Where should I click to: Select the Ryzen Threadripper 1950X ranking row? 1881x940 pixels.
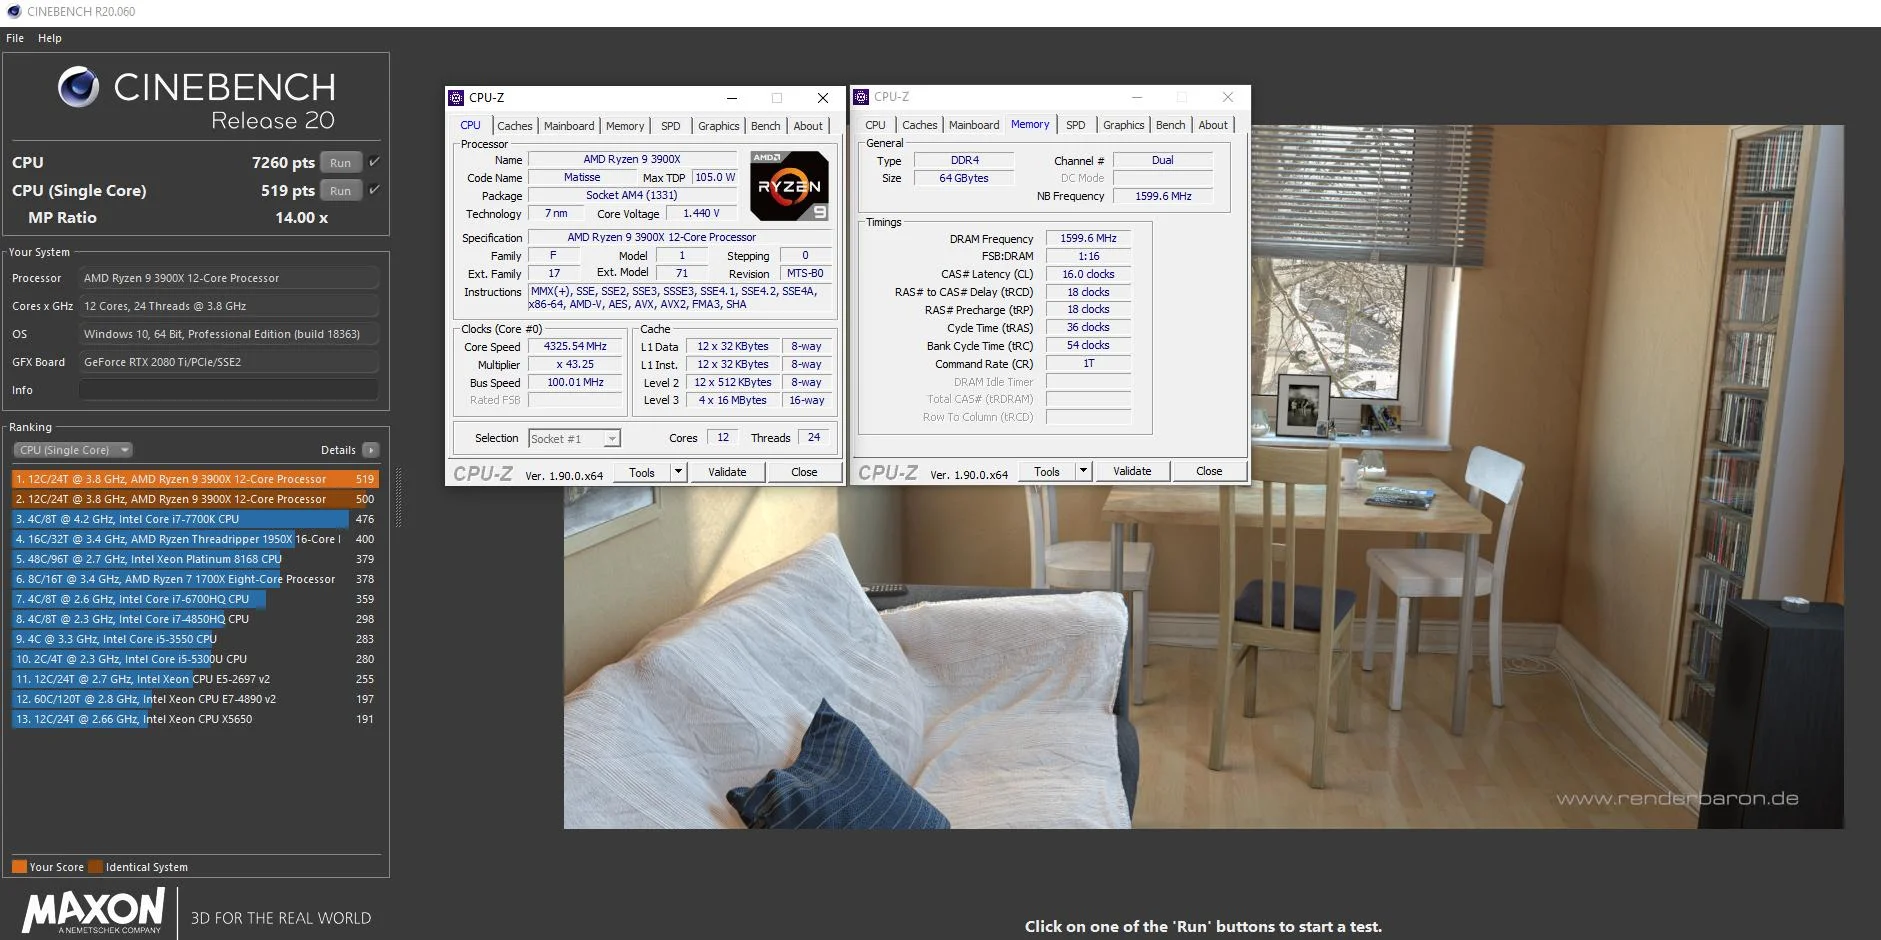195,539
